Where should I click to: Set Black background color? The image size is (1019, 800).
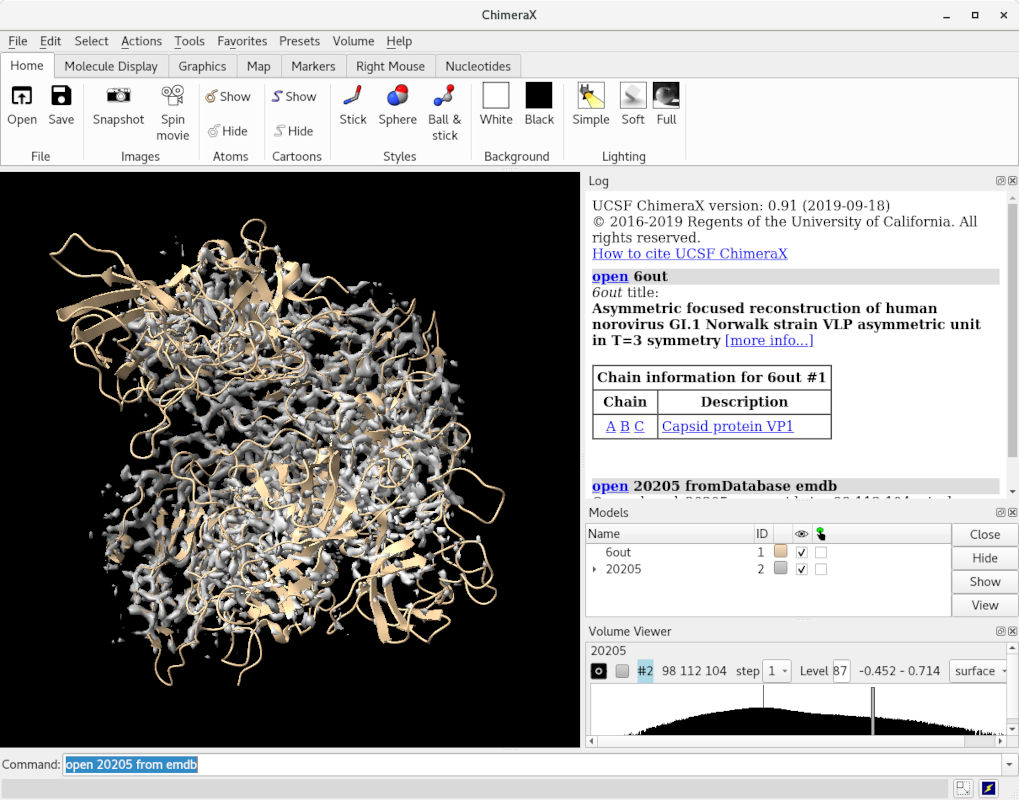(x=539, y=96)
